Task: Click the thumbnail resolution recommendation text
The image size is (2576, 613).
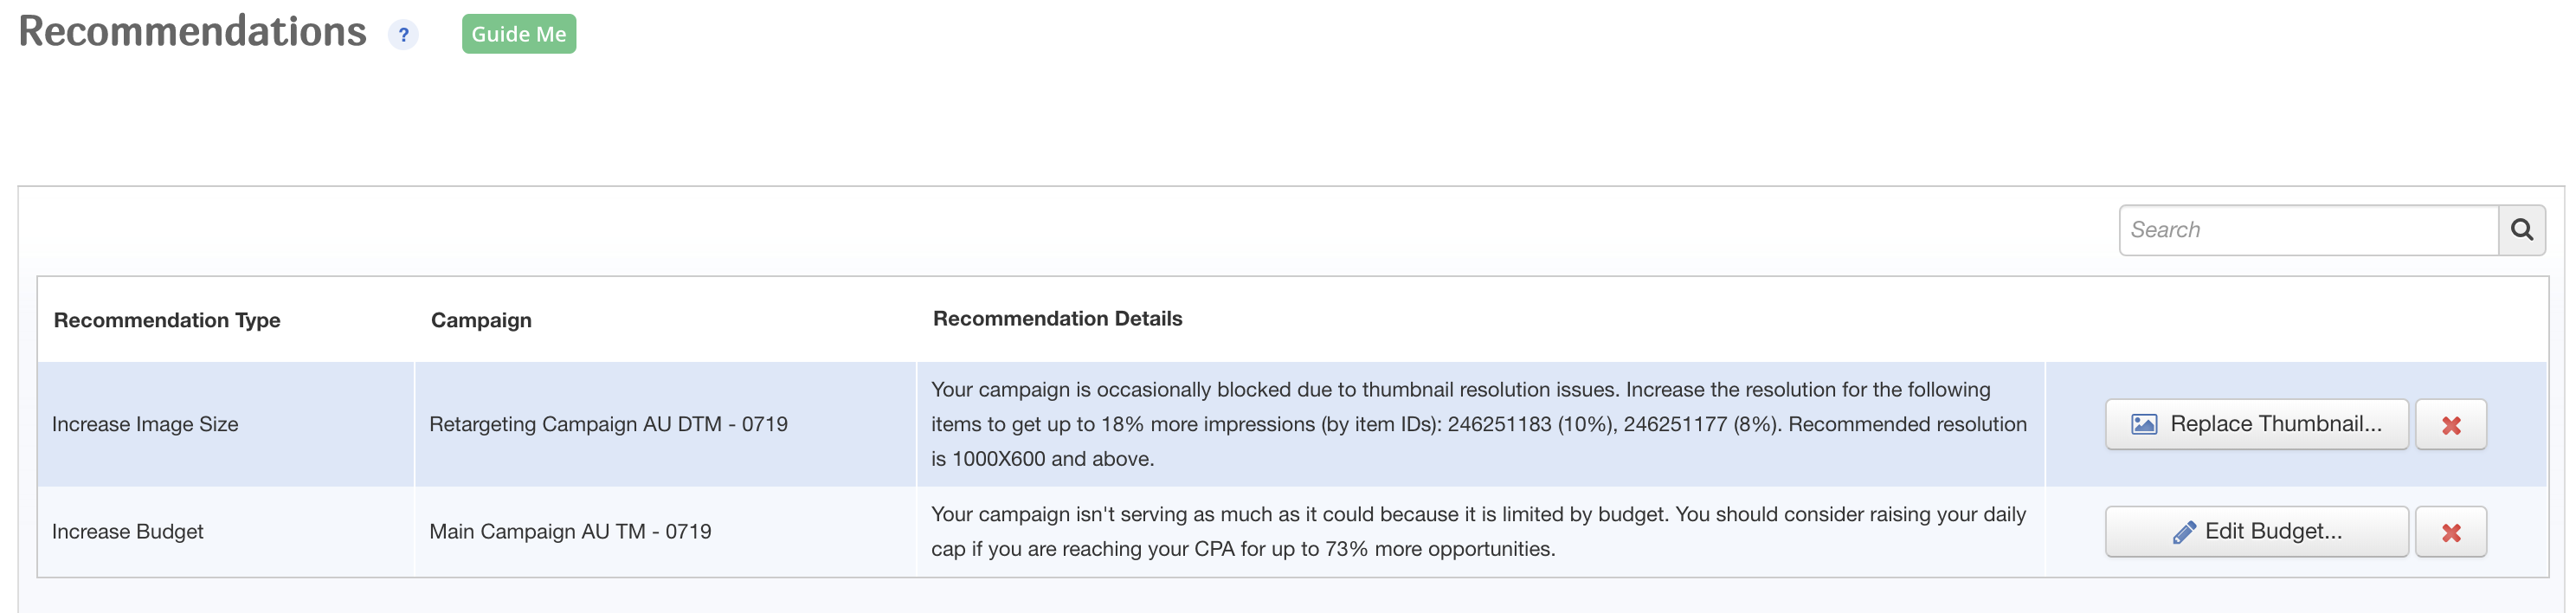Action: 1479,424
